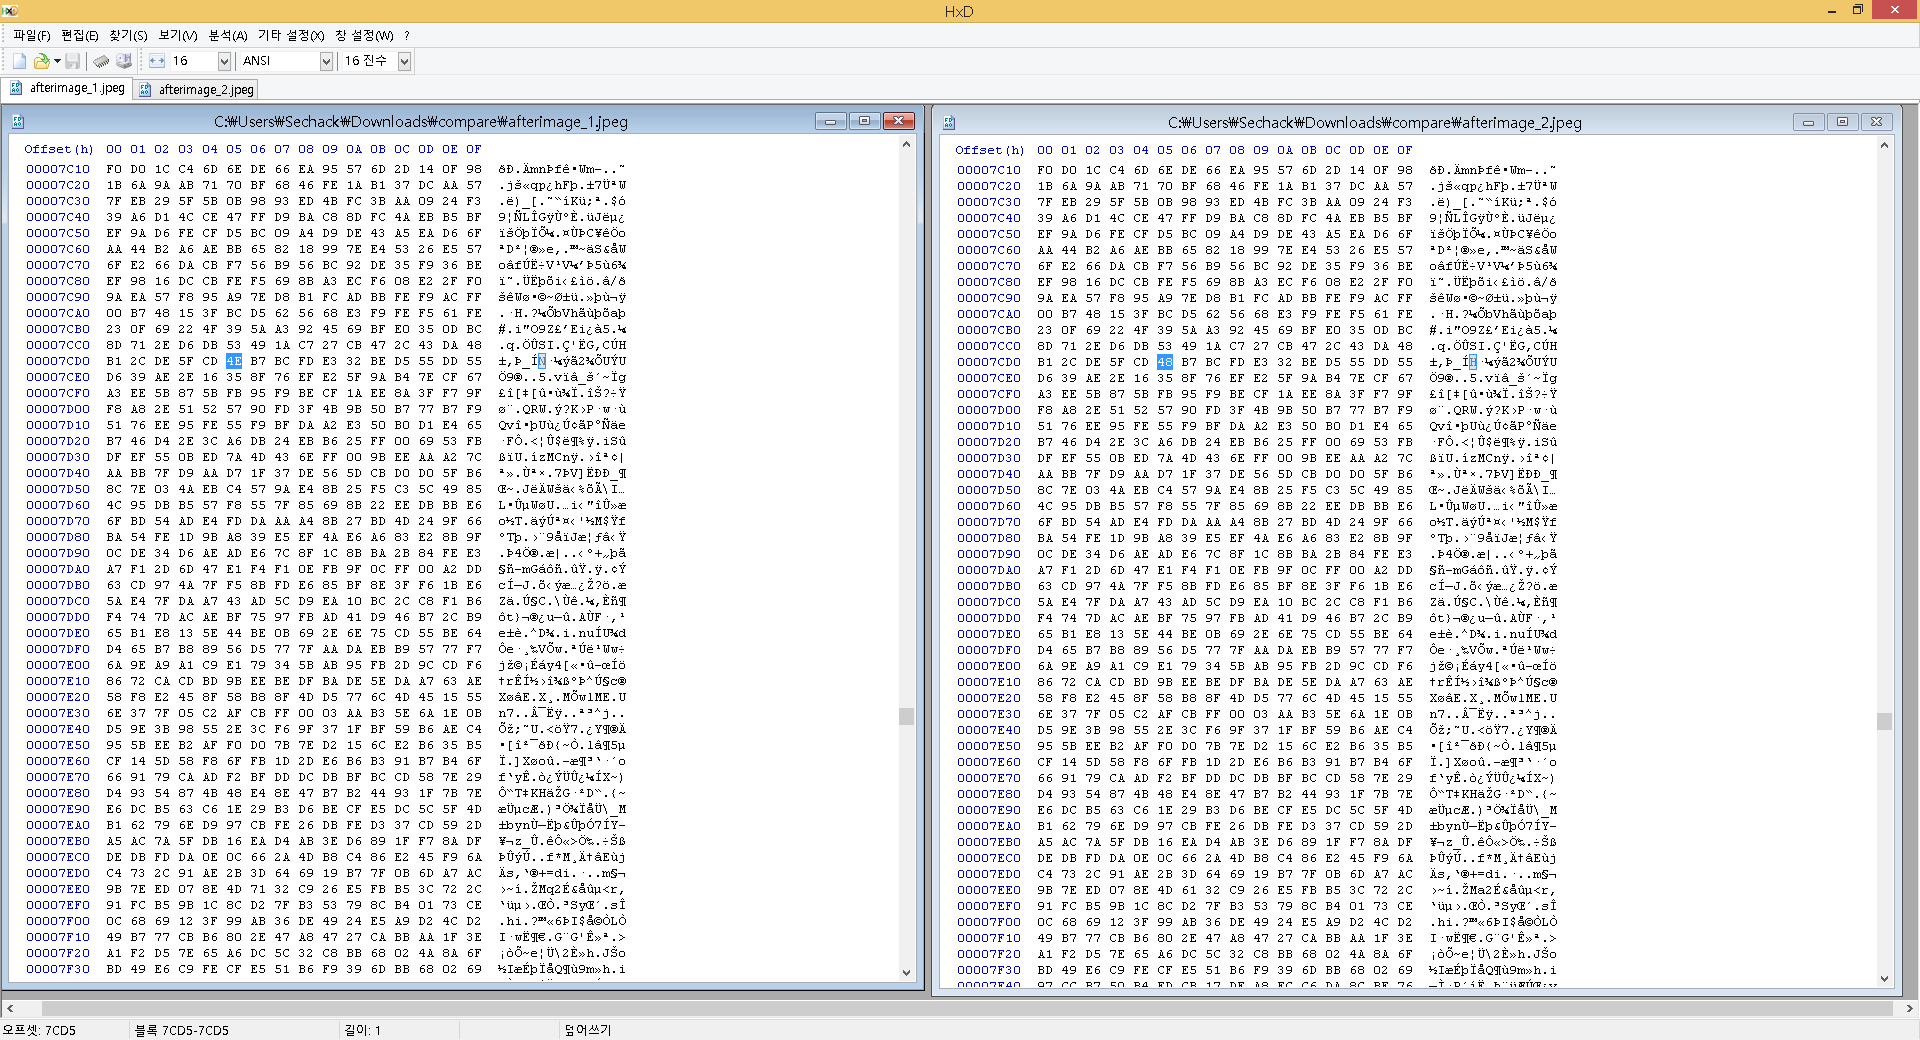The image size is (1920, 1040).
Task: Open the ? help menu
Action: pos(407,35)
